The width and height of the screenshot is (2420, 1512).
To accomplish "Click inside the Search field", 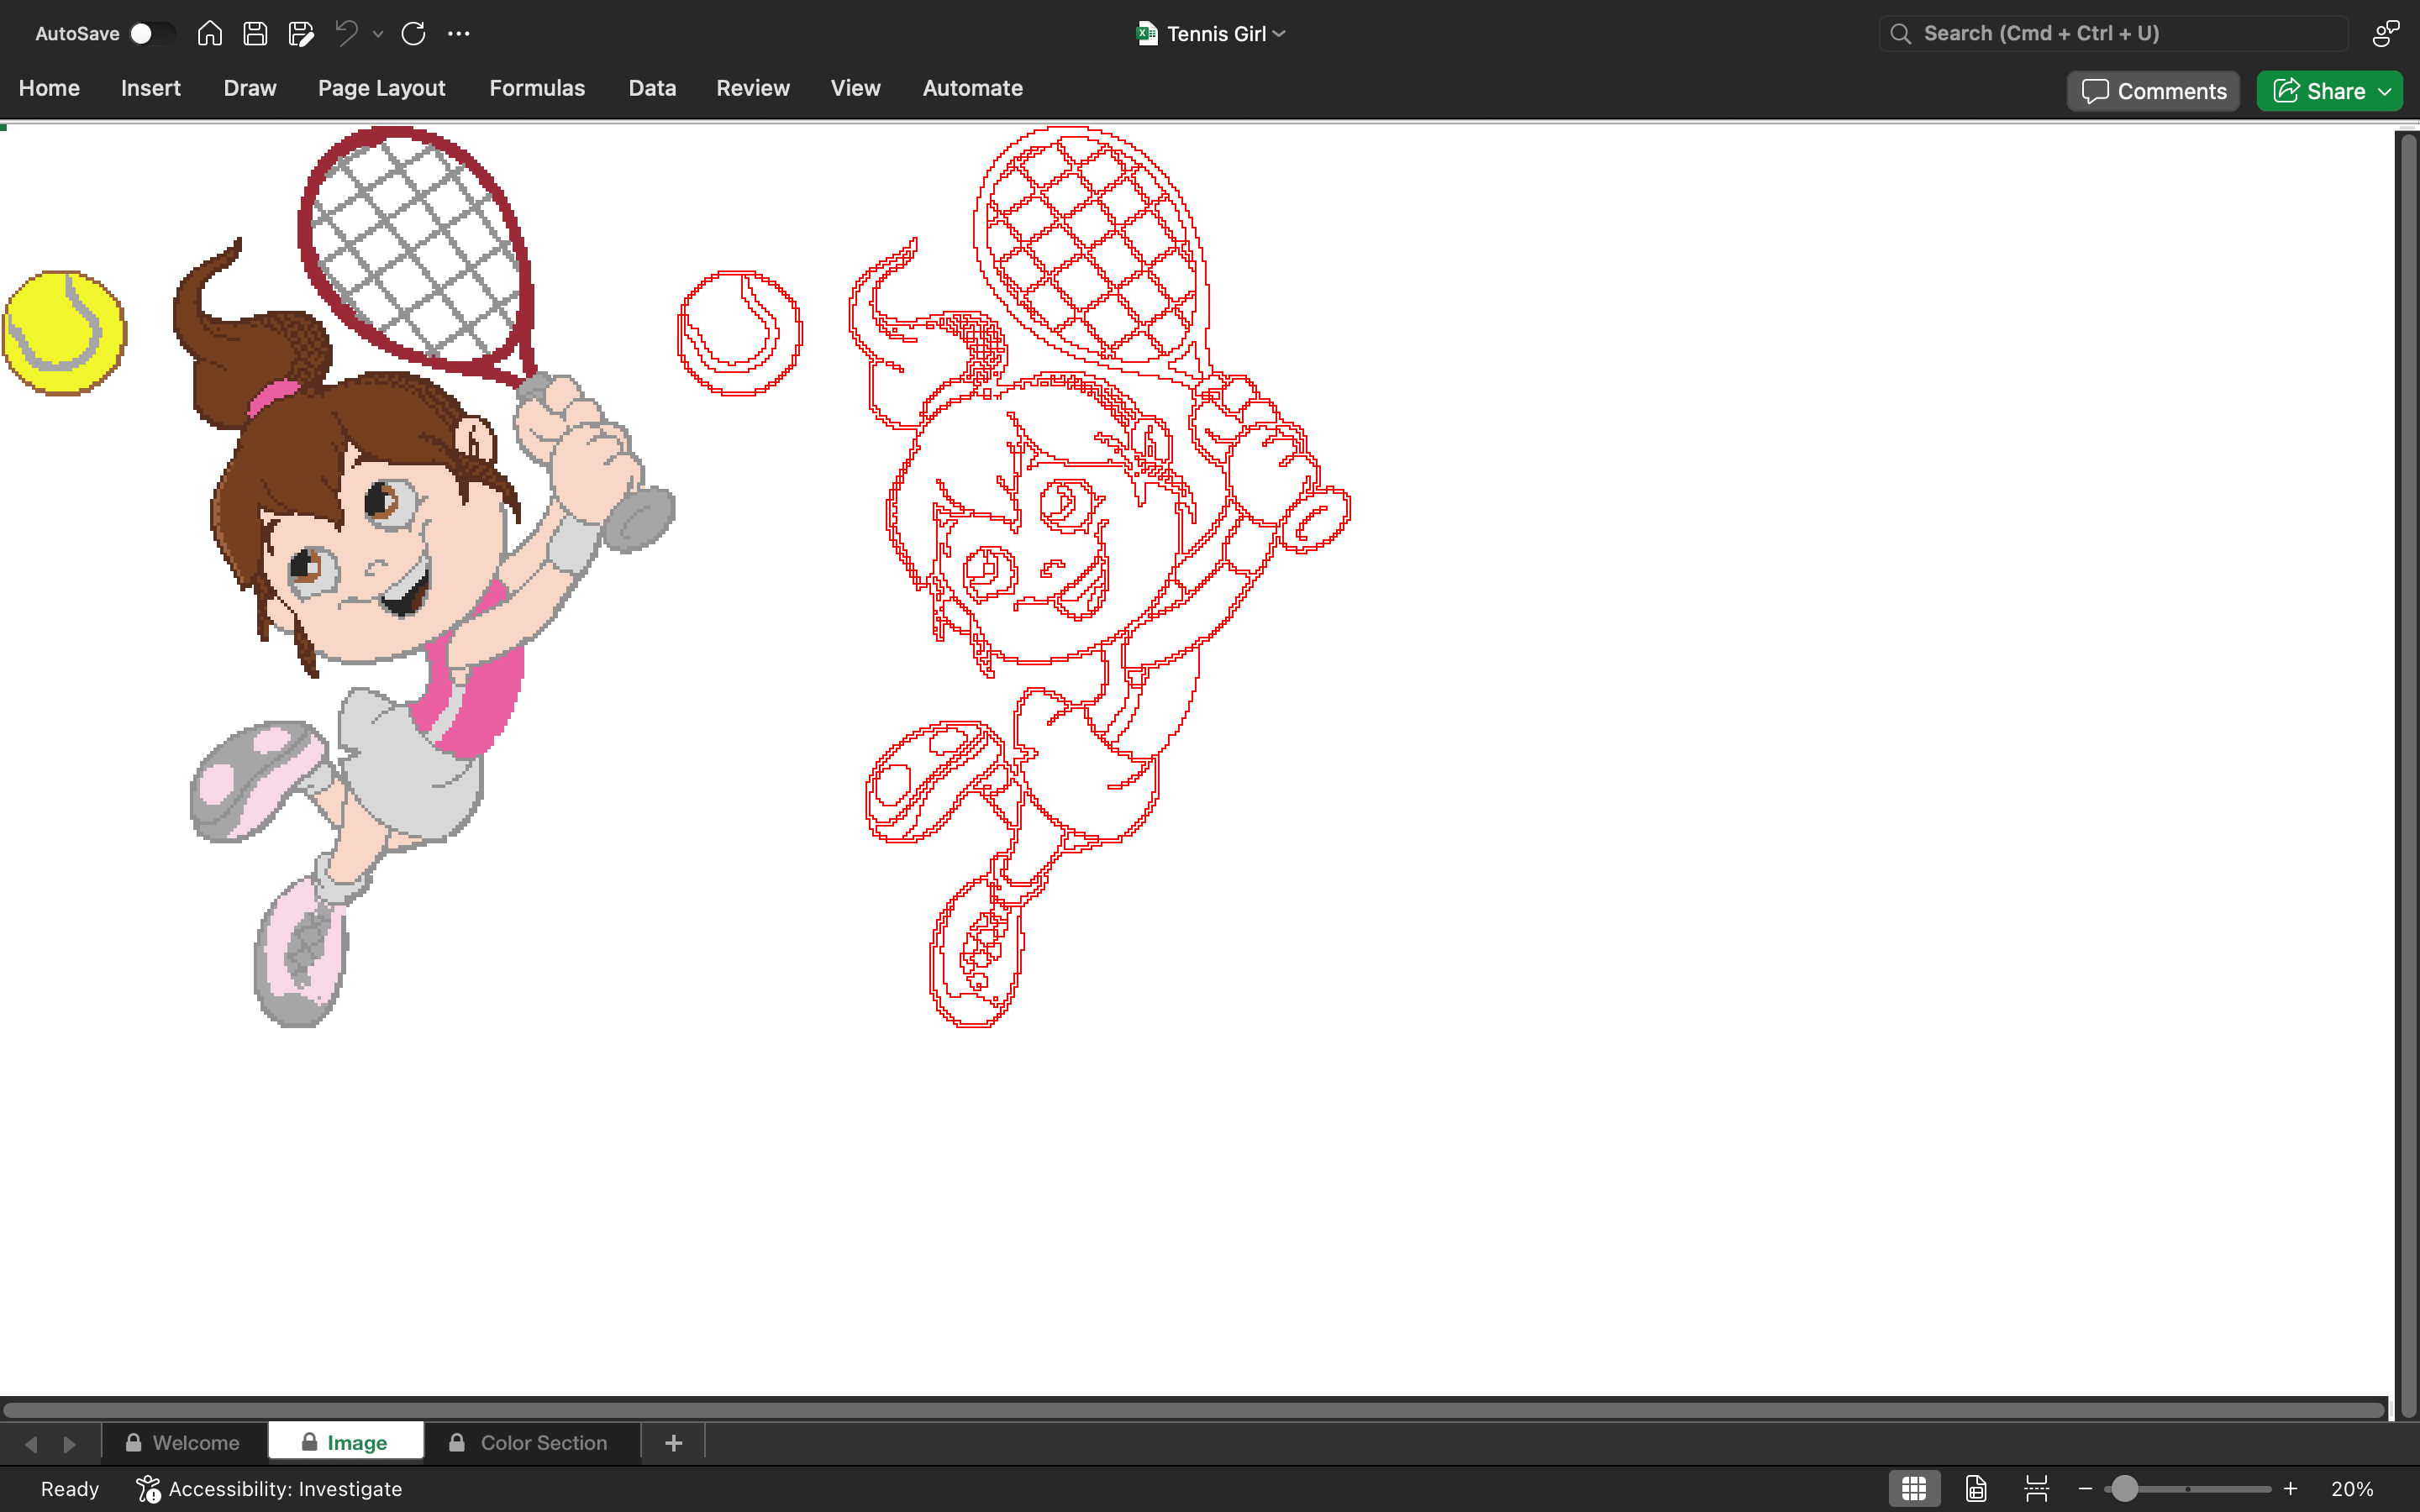I will pos(2114,34).
